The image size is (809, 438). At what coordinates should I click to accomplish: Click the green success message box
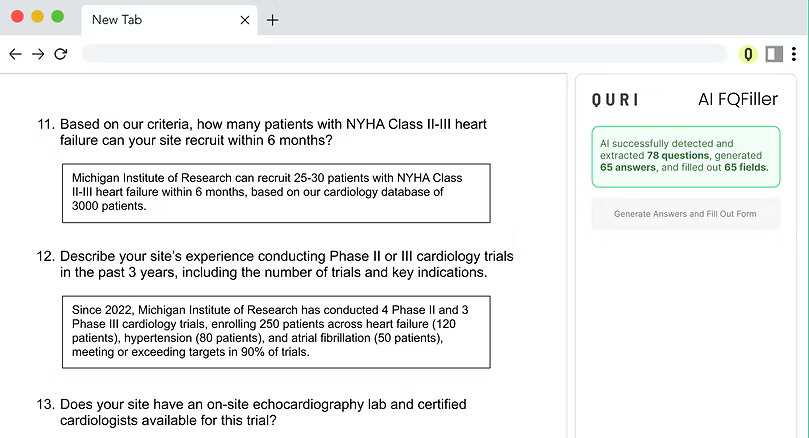click(685, 157)
